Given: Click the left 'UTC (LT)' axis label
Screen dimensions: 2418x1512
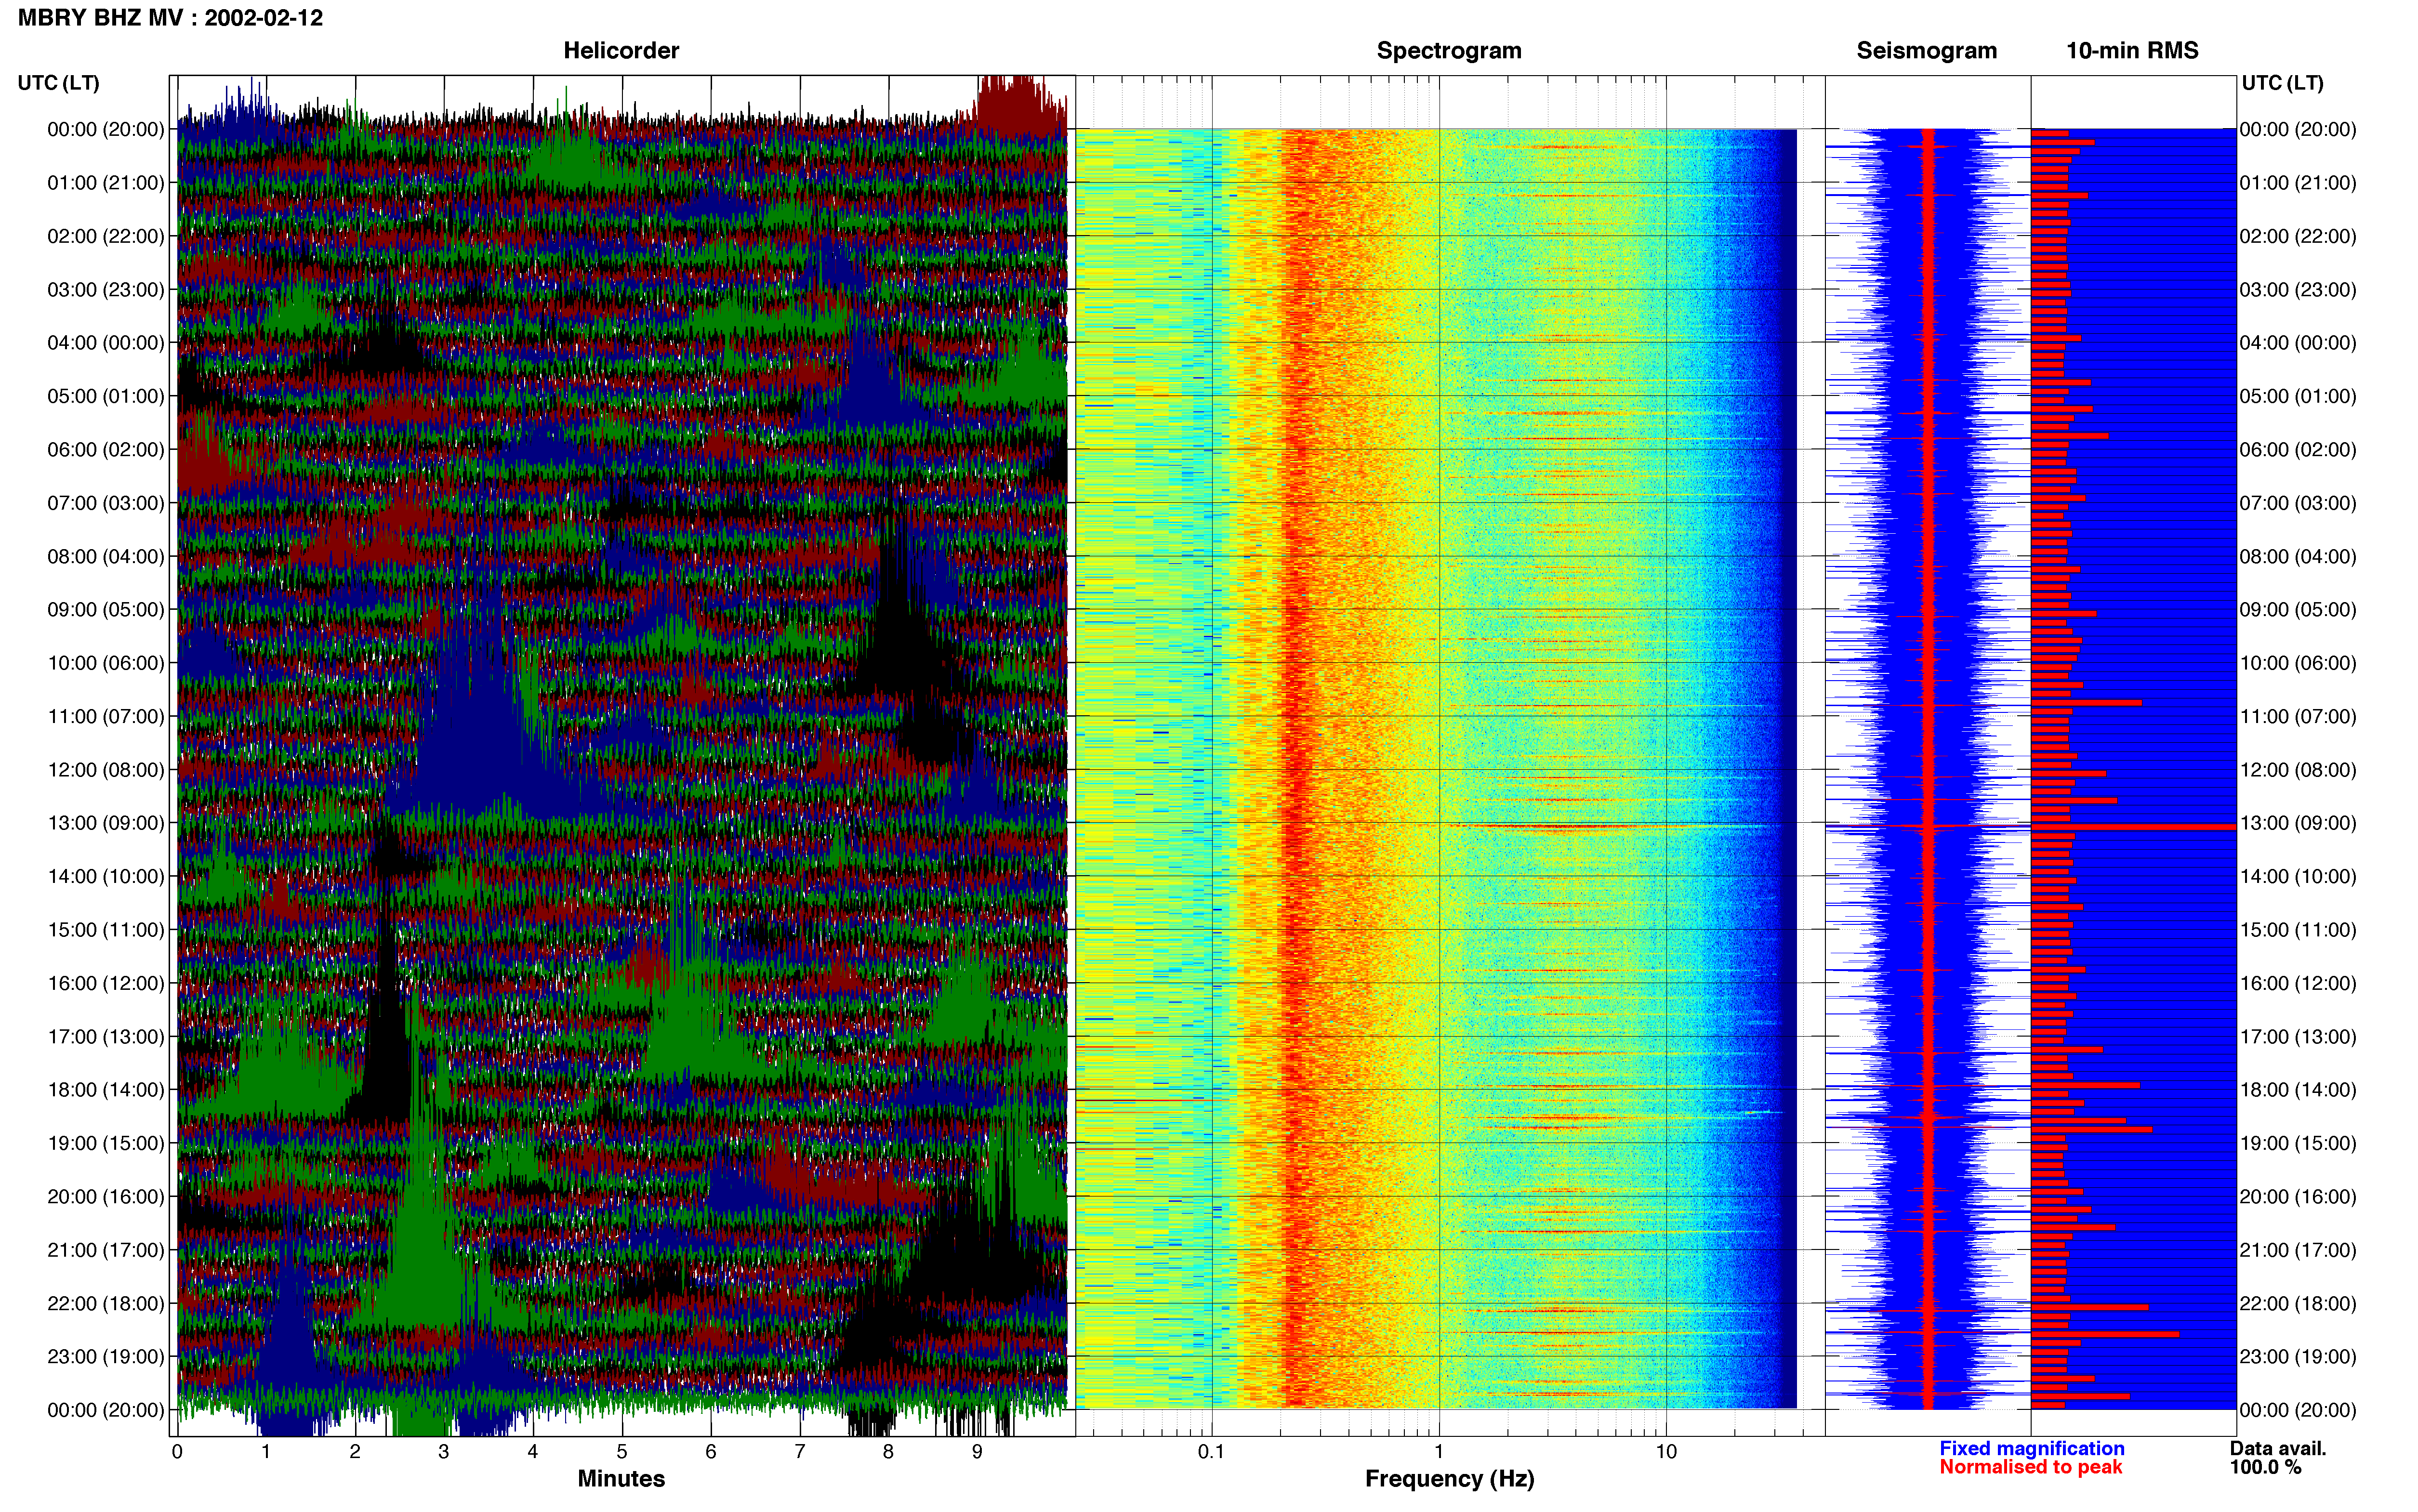Looking at the screenshot, I should pyautogui.click(x=58, y=83).
